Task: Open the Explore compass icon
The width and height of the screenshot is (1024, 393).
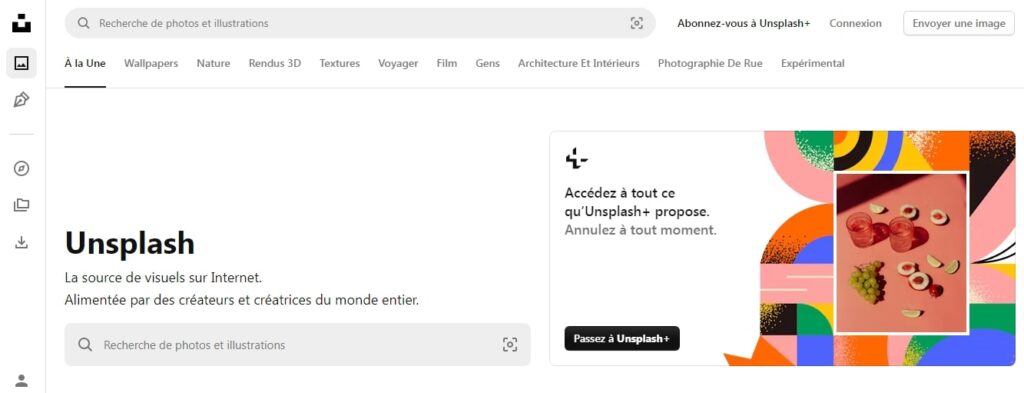Action: (22, 169)
